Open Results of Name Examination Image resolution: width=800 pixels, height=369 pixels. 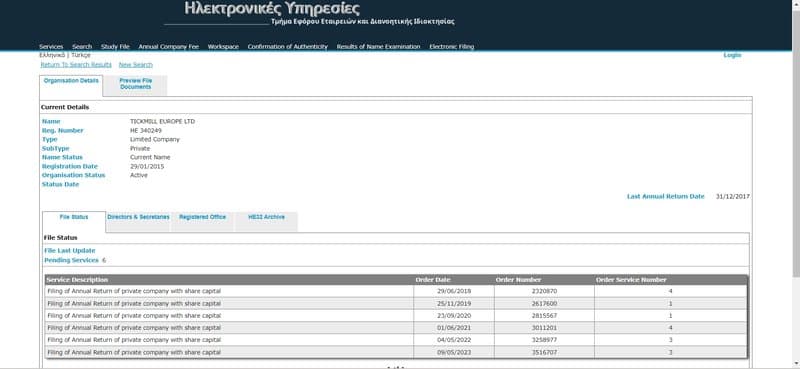[378, 46]
